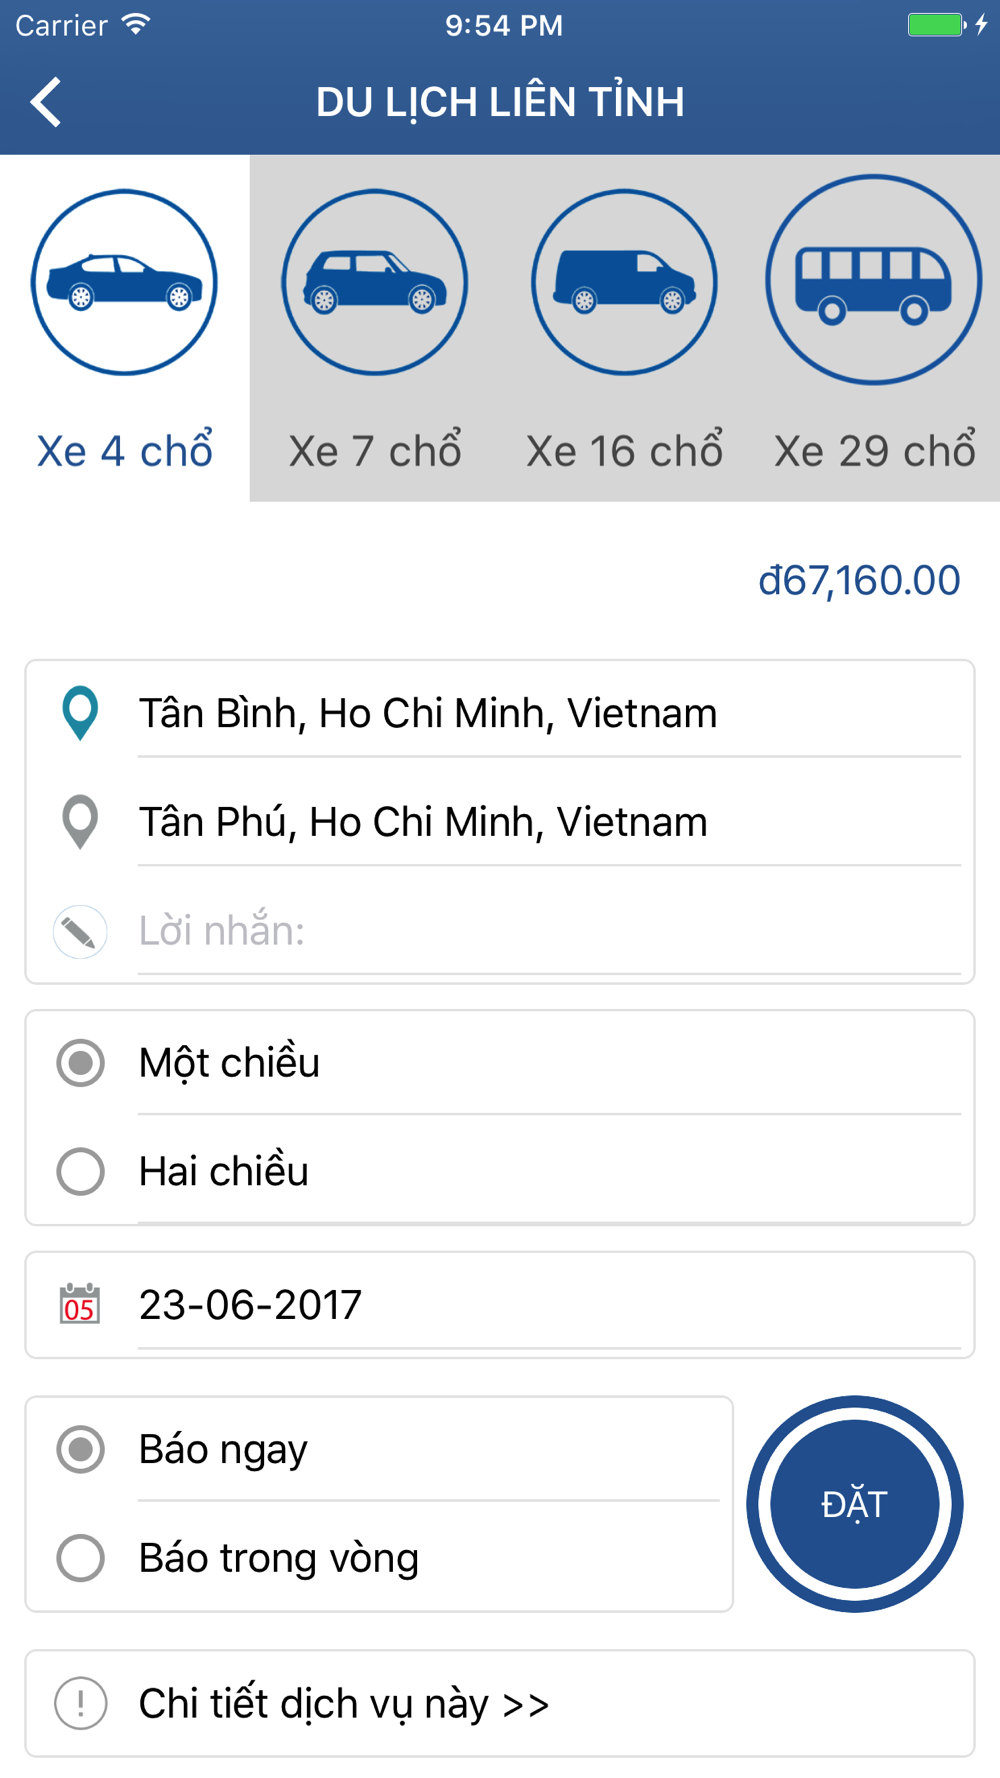Tap the gray destination pin icon
Image resolution: width=1000 pixels, height=1778 pixels.
80,822
